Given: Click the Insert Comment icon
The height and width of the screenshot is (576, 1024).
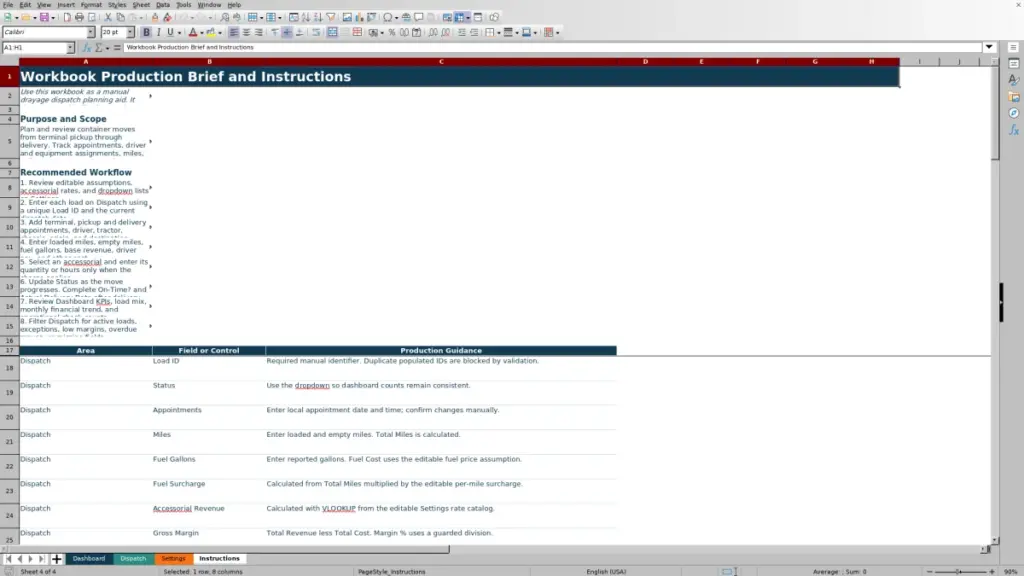Looking at the screenshot, I should (419, 18).
